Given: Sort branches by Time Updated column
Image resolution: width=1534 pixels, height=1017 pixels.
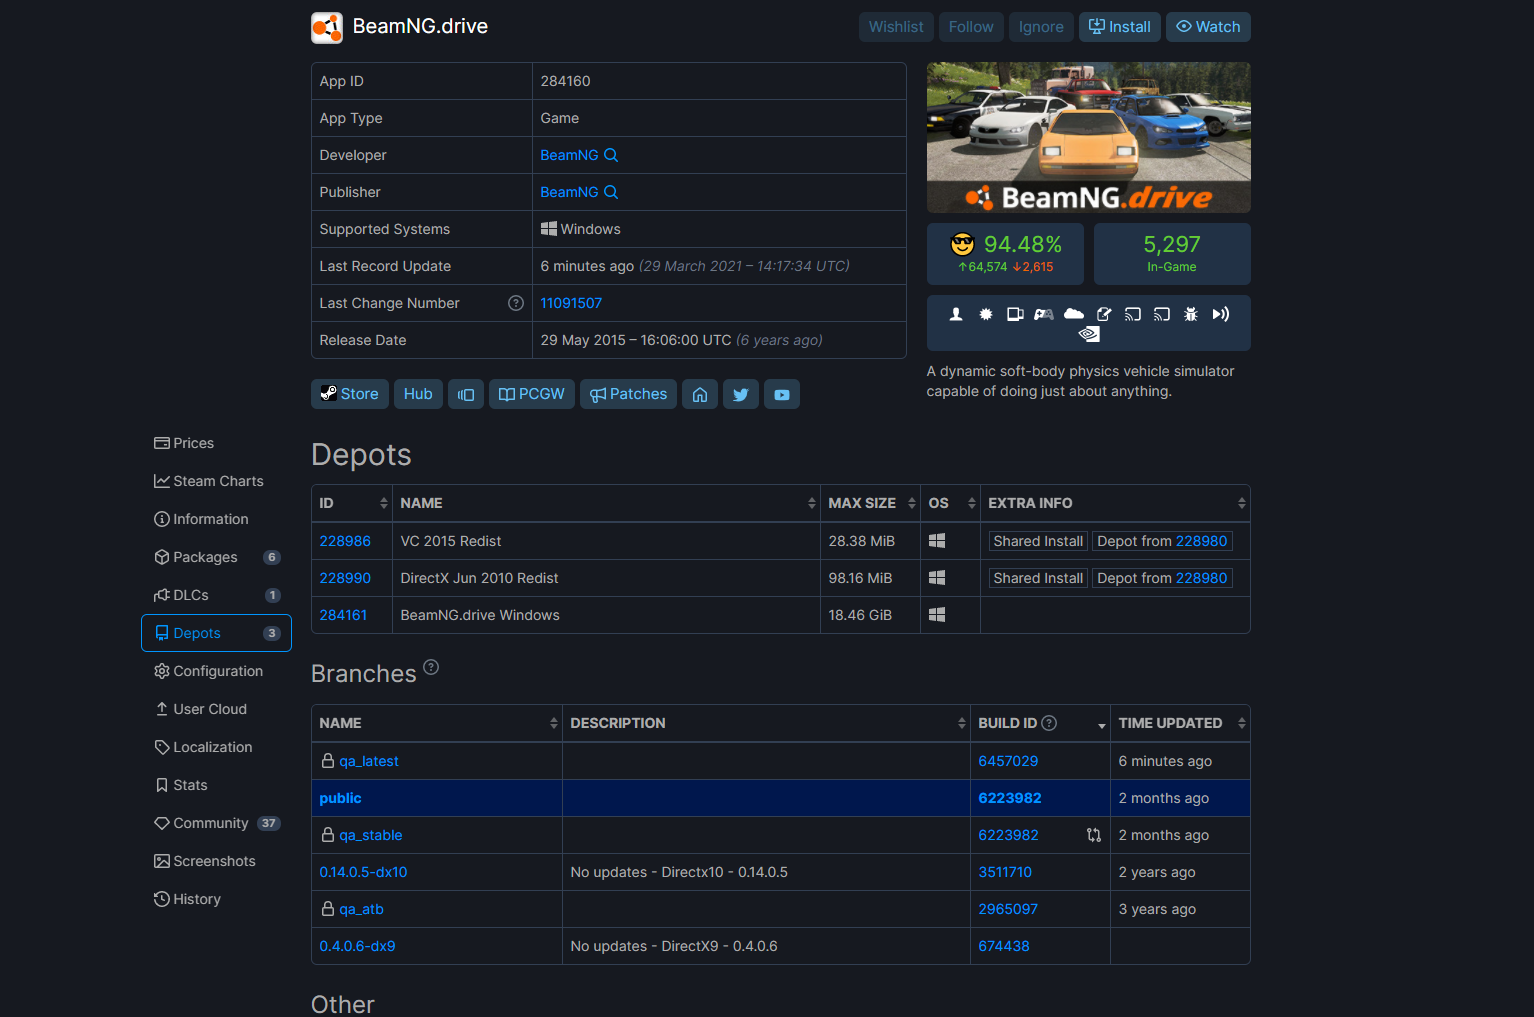Looking at the screenshot, I should point(1180,723).
